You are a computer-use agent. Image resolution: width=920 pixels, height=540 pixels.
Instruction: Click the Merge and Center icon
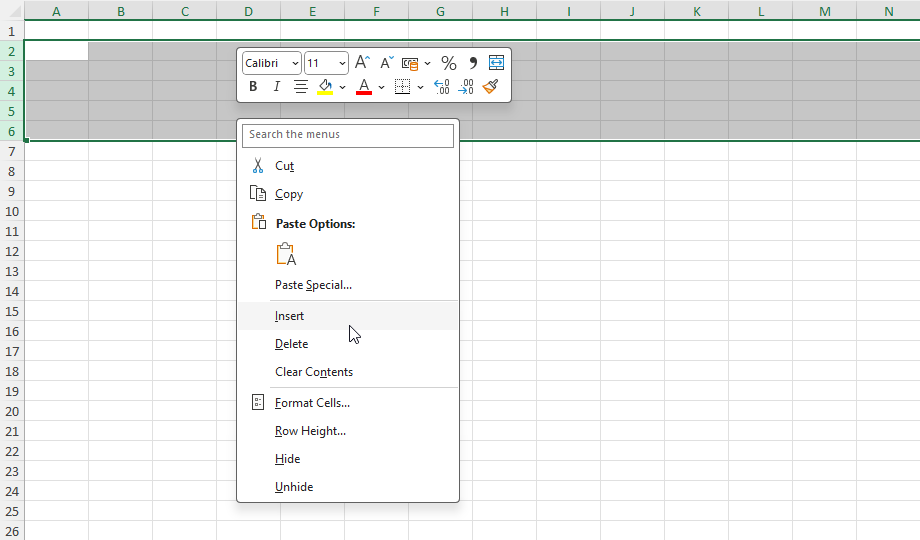click(x=496, y=62)
